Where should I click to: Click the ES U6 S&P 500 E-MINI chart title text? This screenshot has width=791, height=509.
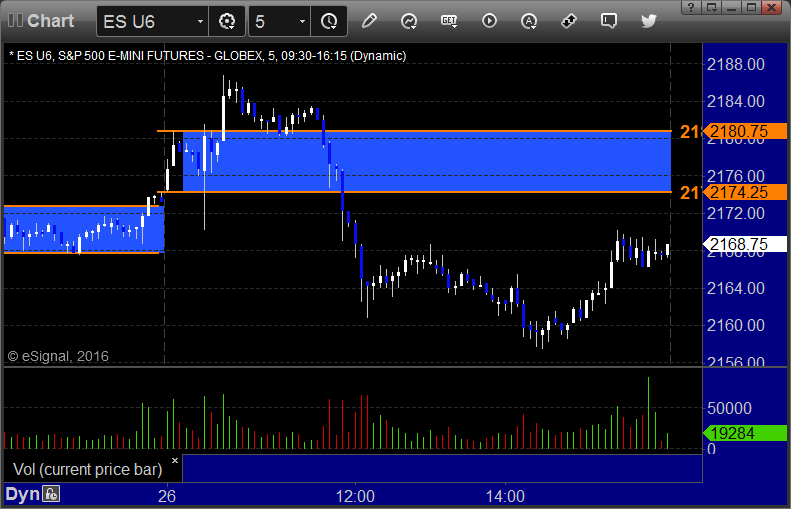click(207, 55)
